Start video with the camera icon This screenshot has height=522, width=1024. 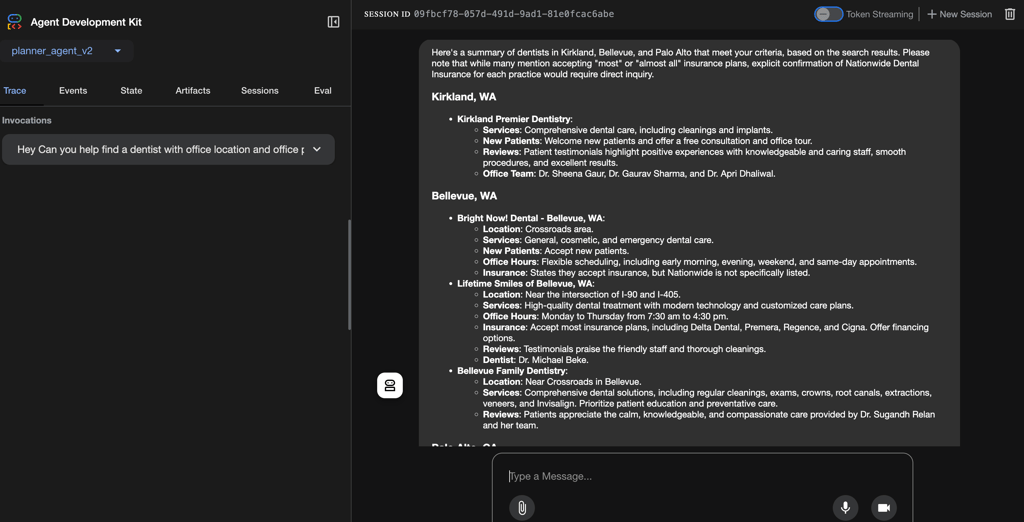point(884,508)
